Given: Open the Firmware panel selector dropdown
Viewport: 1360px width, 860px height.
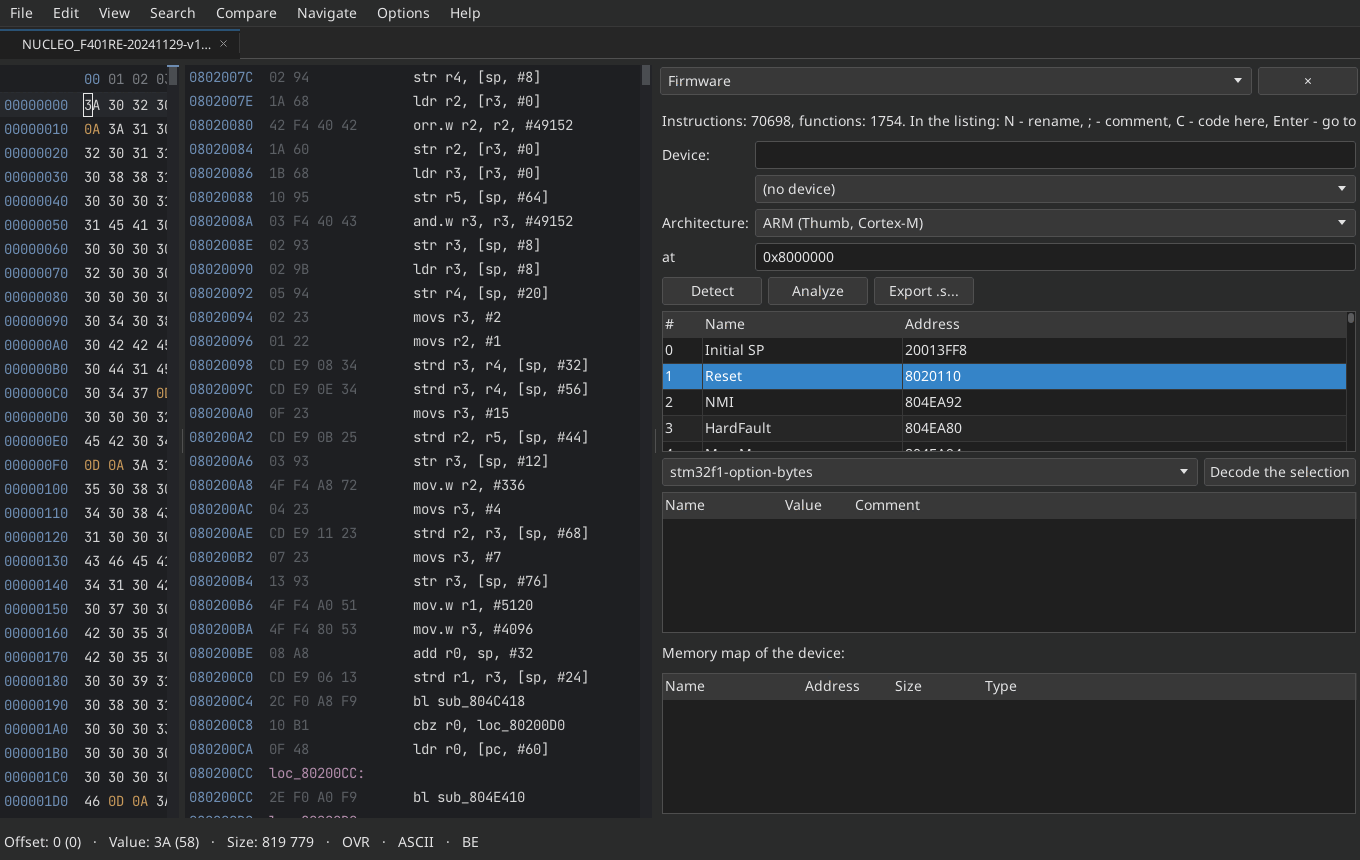Looking at the screenshot, I should (x=955, y=81).
